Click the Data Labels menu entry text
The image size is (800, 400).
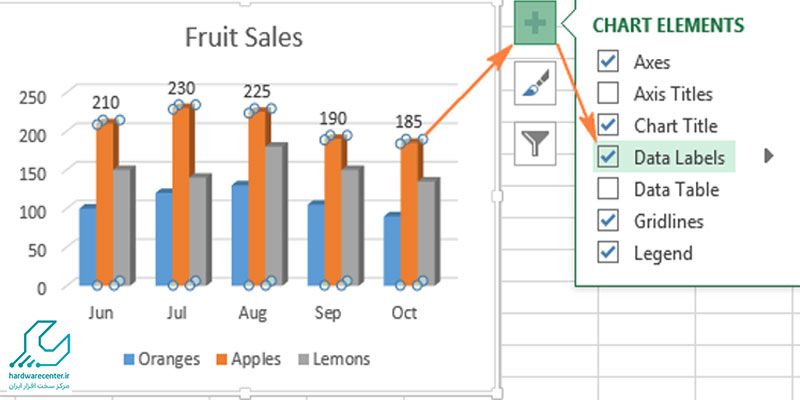679,157
